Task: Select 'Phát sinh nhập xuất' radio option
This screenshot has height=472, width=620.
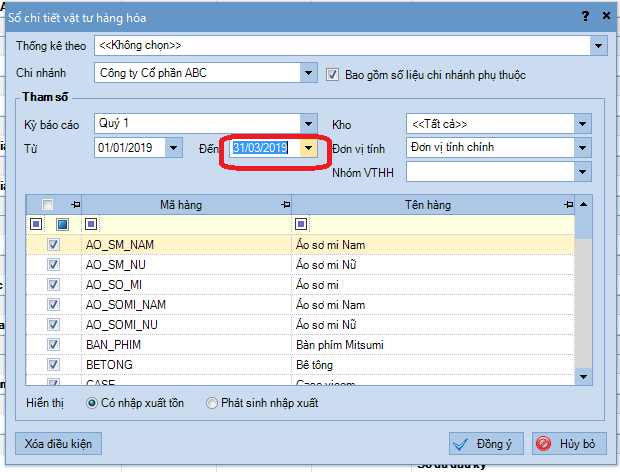Action: coord(211,403)
